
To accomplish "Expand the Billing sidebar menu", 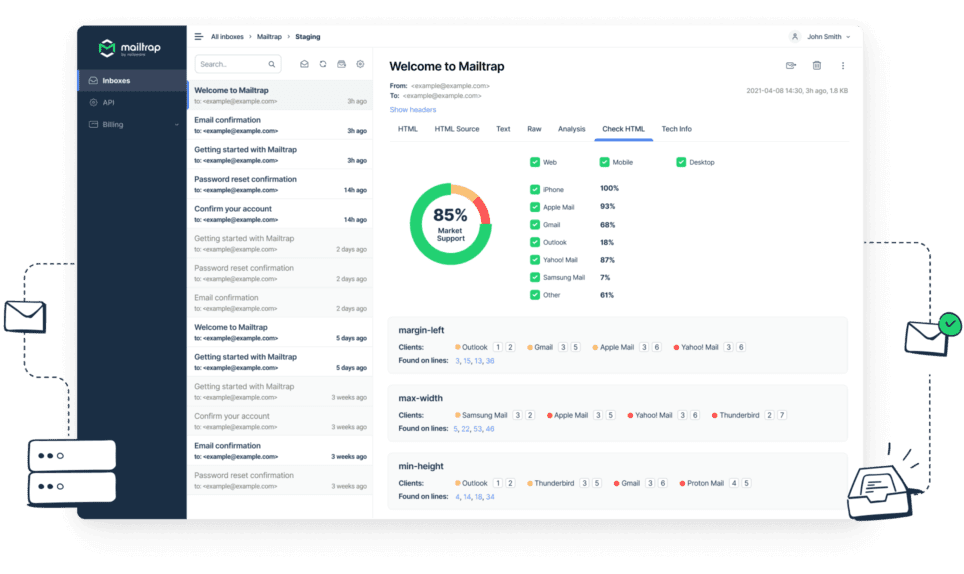I will click(132, 124).
